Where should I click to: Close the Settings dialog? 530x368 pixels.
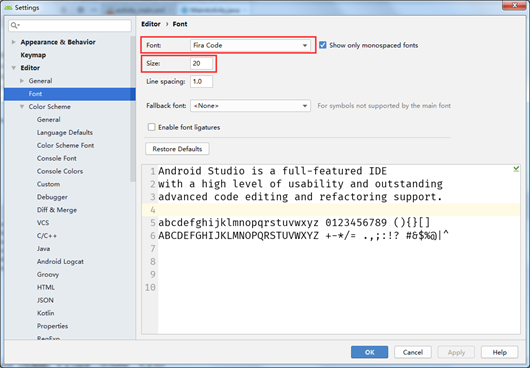point(514,5)
